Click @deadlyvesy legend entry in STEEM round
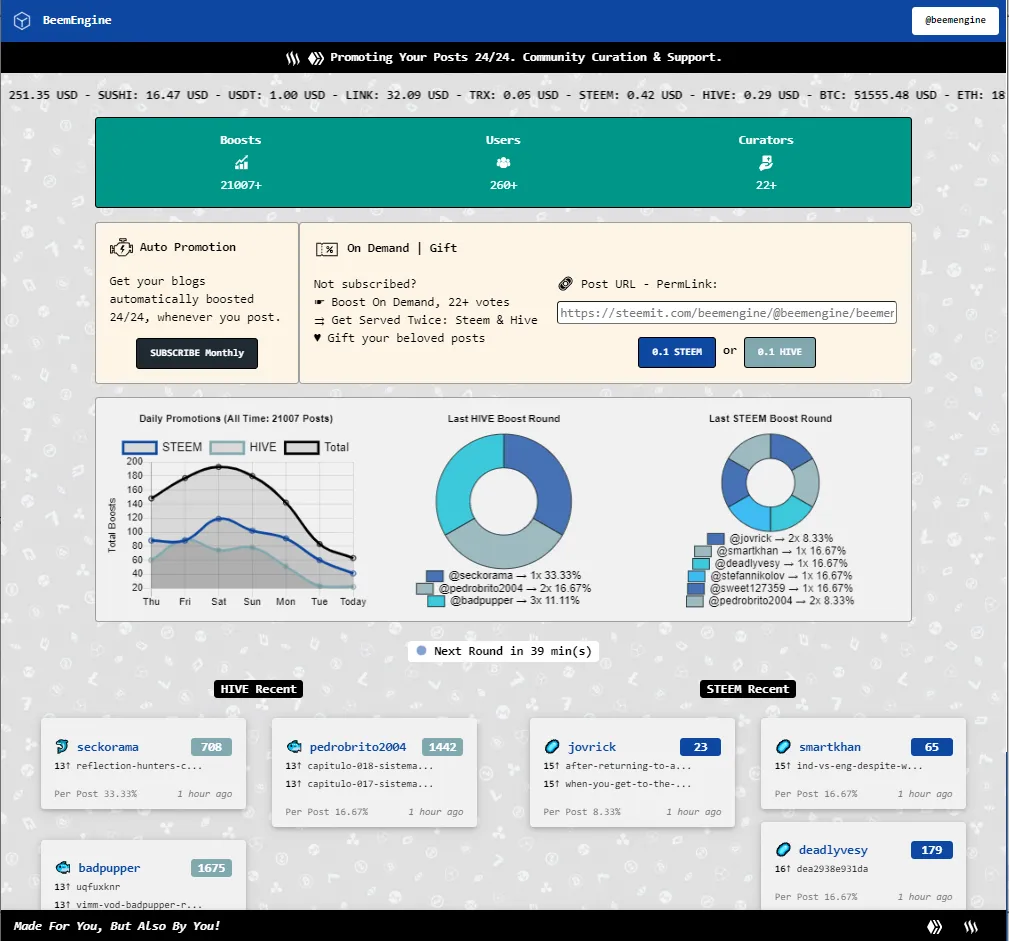This screenshot has height=941, width=1009. tap(770, 563)
